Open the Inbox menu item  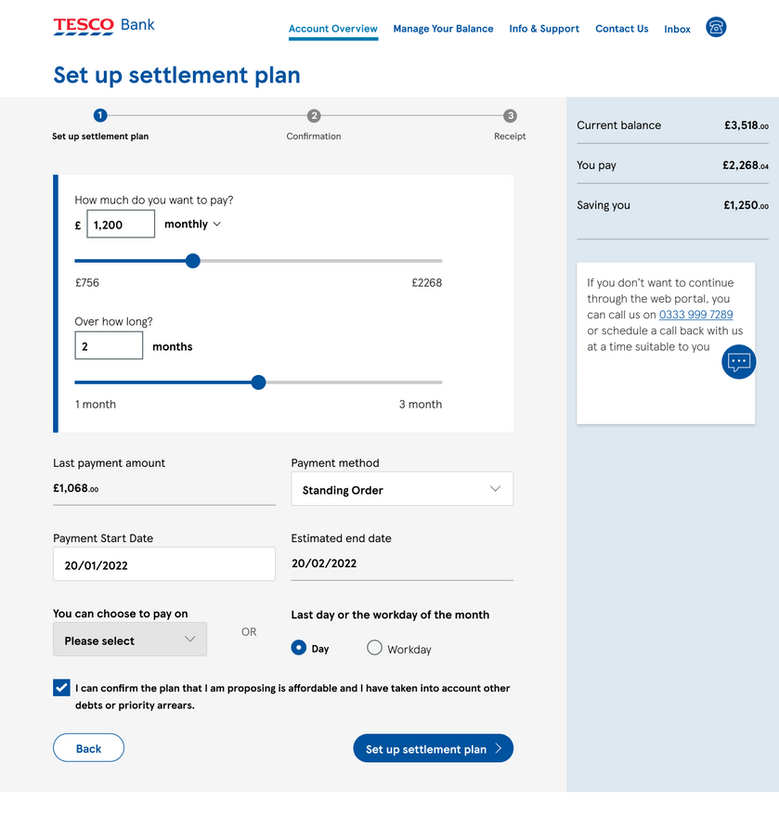(x=677, y=30)
